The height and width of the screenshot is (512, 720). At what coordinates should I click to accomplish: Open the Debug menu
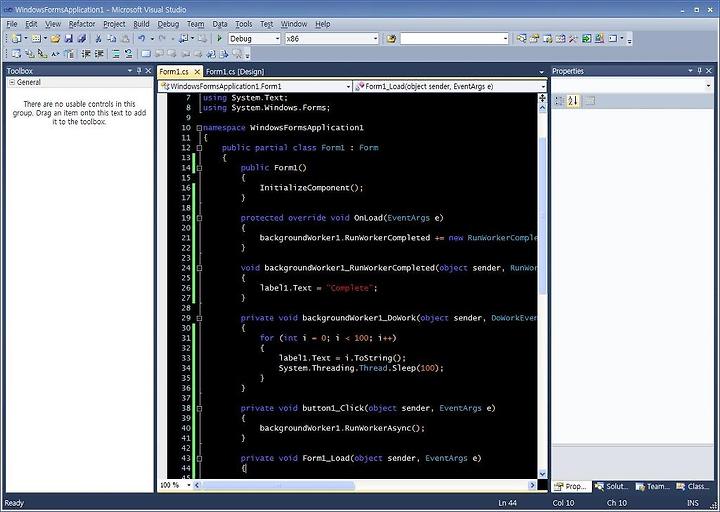tap(168, 24)
